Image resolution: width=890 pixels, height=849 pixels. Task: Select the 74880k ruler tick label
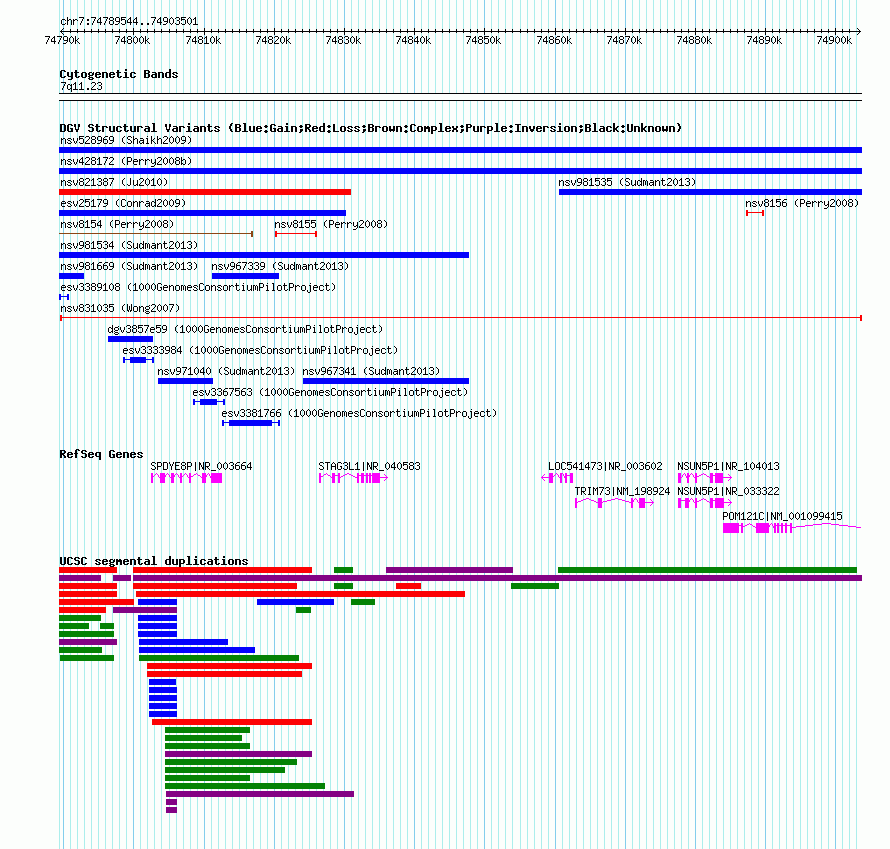694,40
